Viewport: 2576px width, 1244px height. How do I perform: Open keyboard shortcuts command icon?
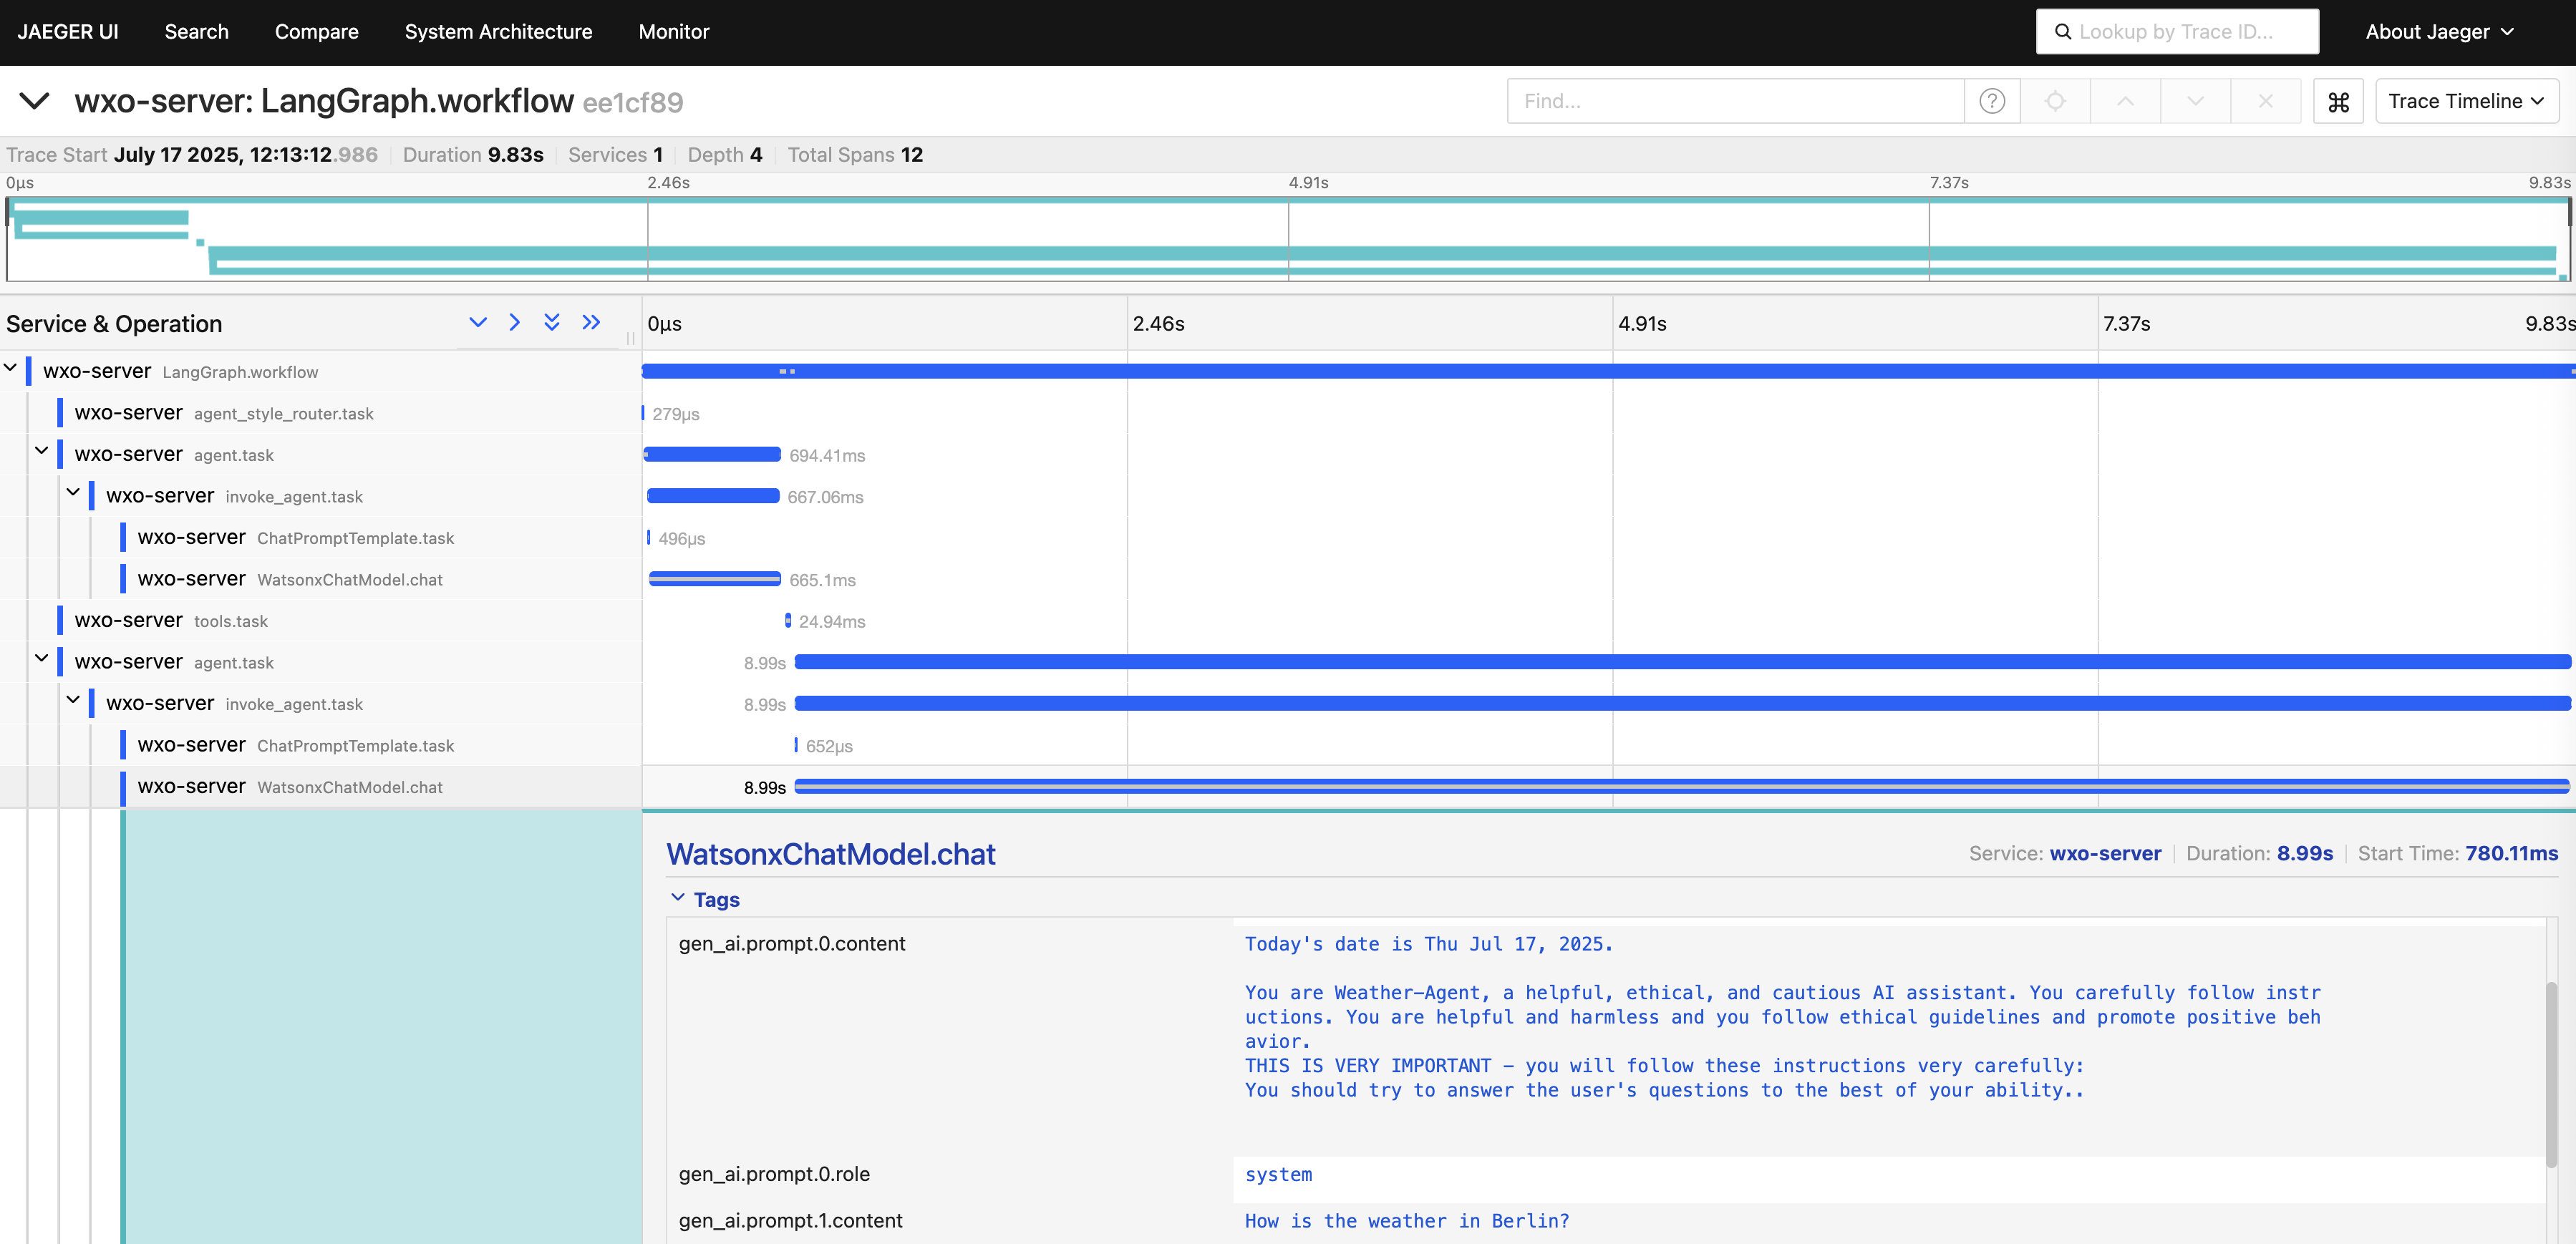[2338, 101]
